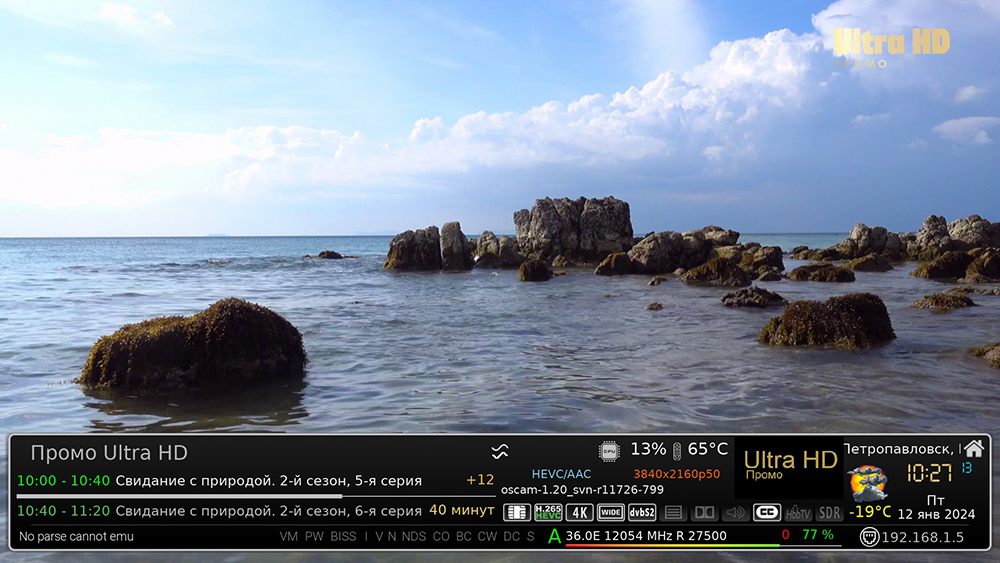Click the 36.0E 12054 MHz R 27500 transponder info

tap(646, 536)
